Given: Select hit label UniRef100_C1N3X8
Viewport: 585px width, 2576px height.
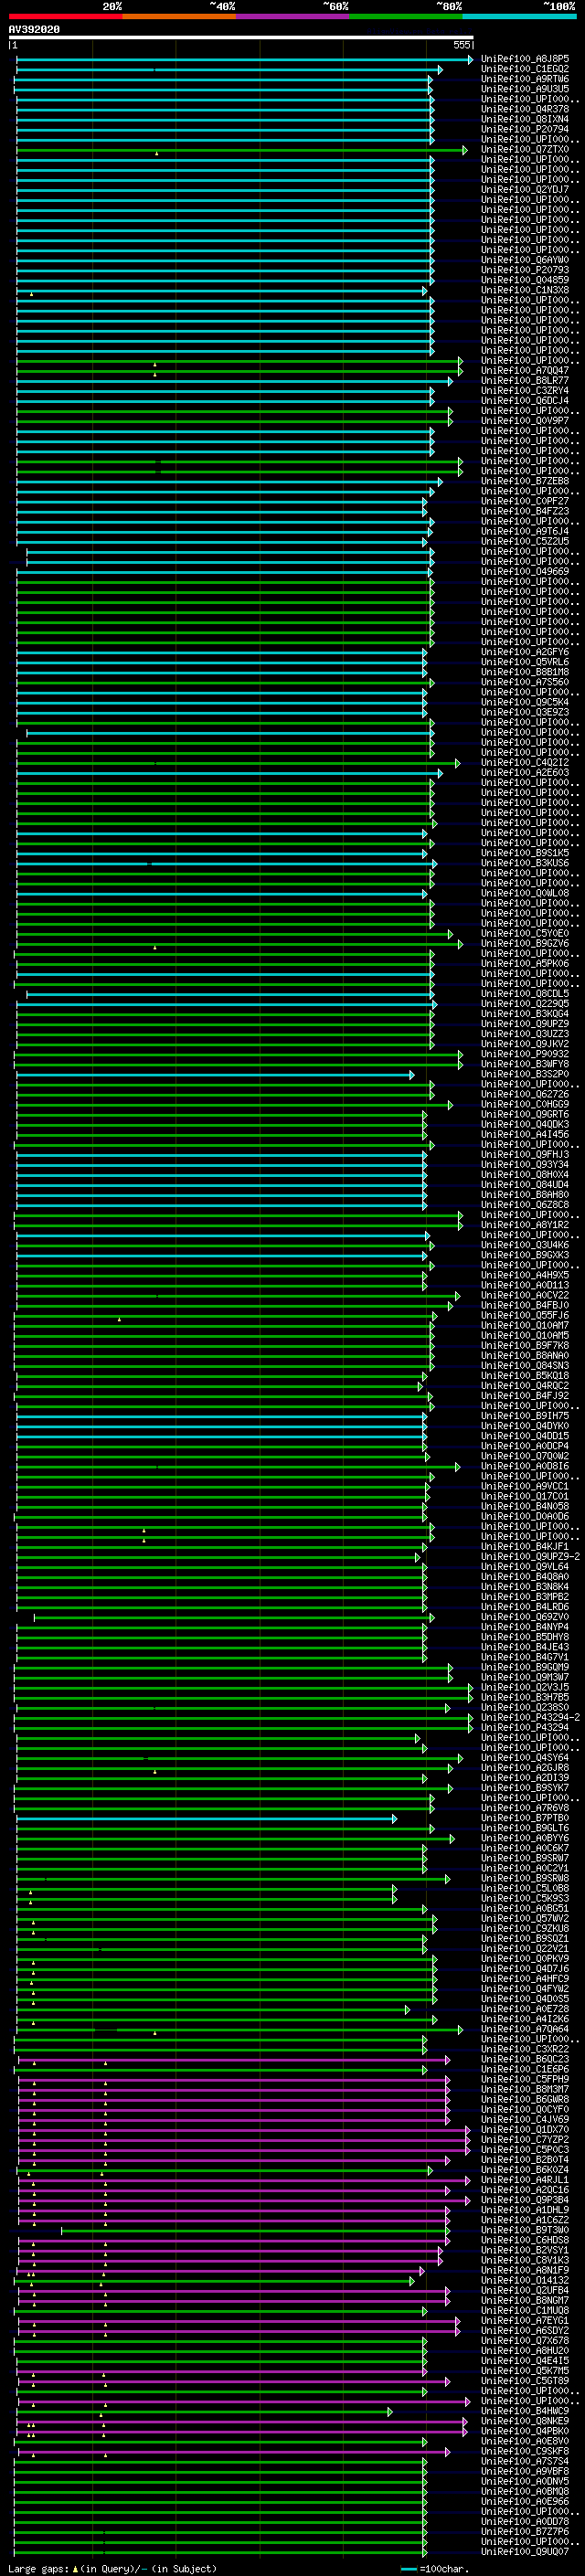Looking at the screenshot, I should (x=525, y=290).
